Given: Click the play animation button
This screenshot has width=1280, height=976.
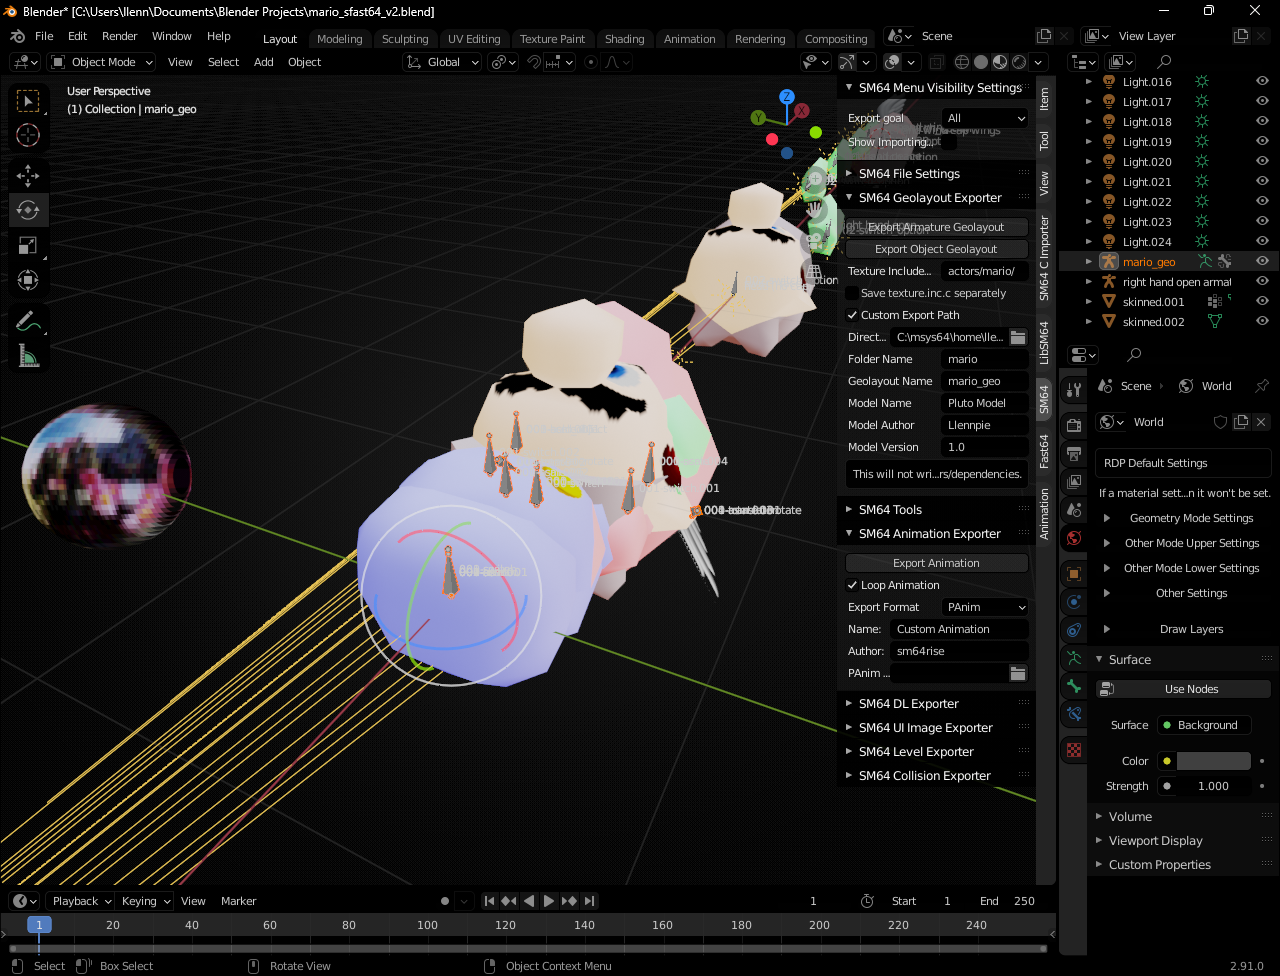Looking at the screenshot, I should 549,901.
